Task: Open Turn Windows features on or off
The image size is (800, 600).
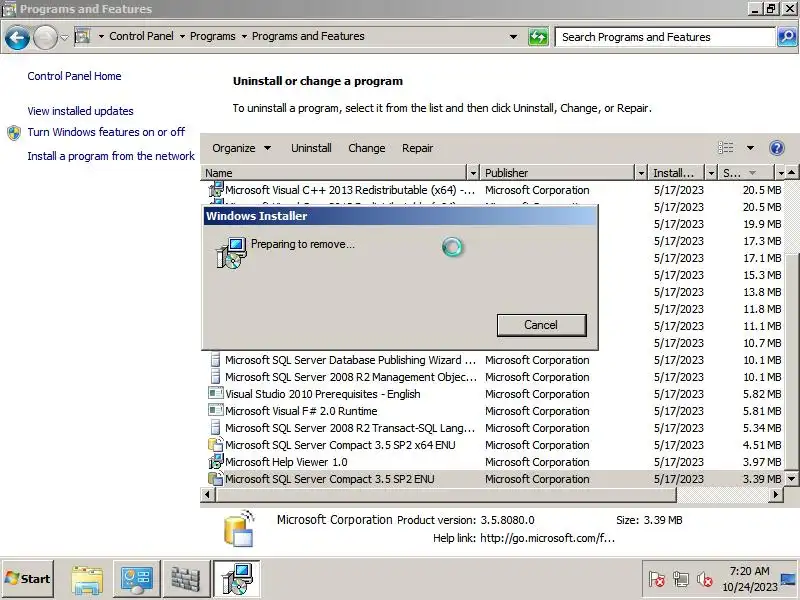Action: 106,132
